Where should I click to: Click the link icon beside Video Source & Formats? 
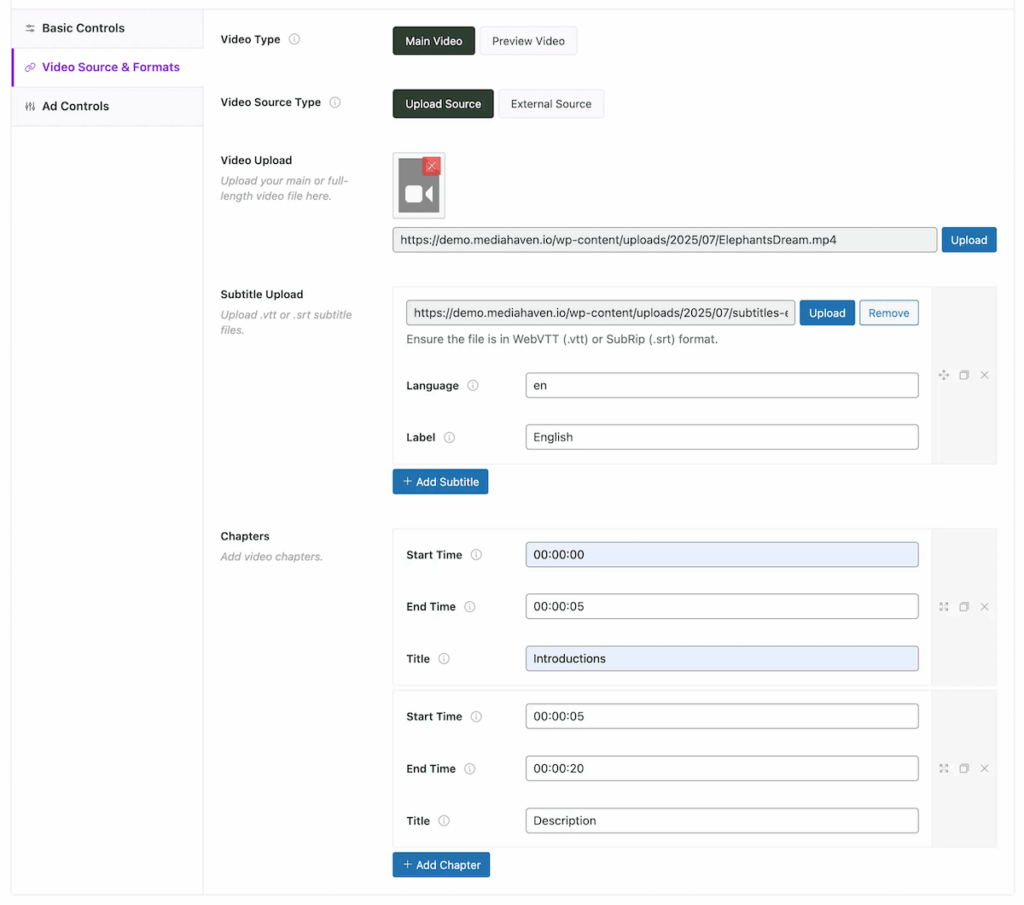tap(31, 67)
